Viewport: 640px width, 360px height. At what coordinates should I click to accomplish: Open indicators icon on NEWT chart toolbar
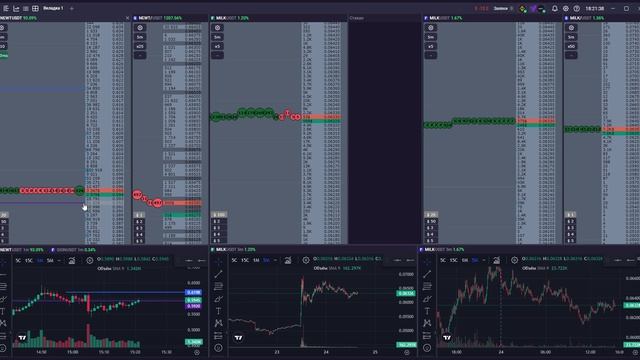point(72,260)
